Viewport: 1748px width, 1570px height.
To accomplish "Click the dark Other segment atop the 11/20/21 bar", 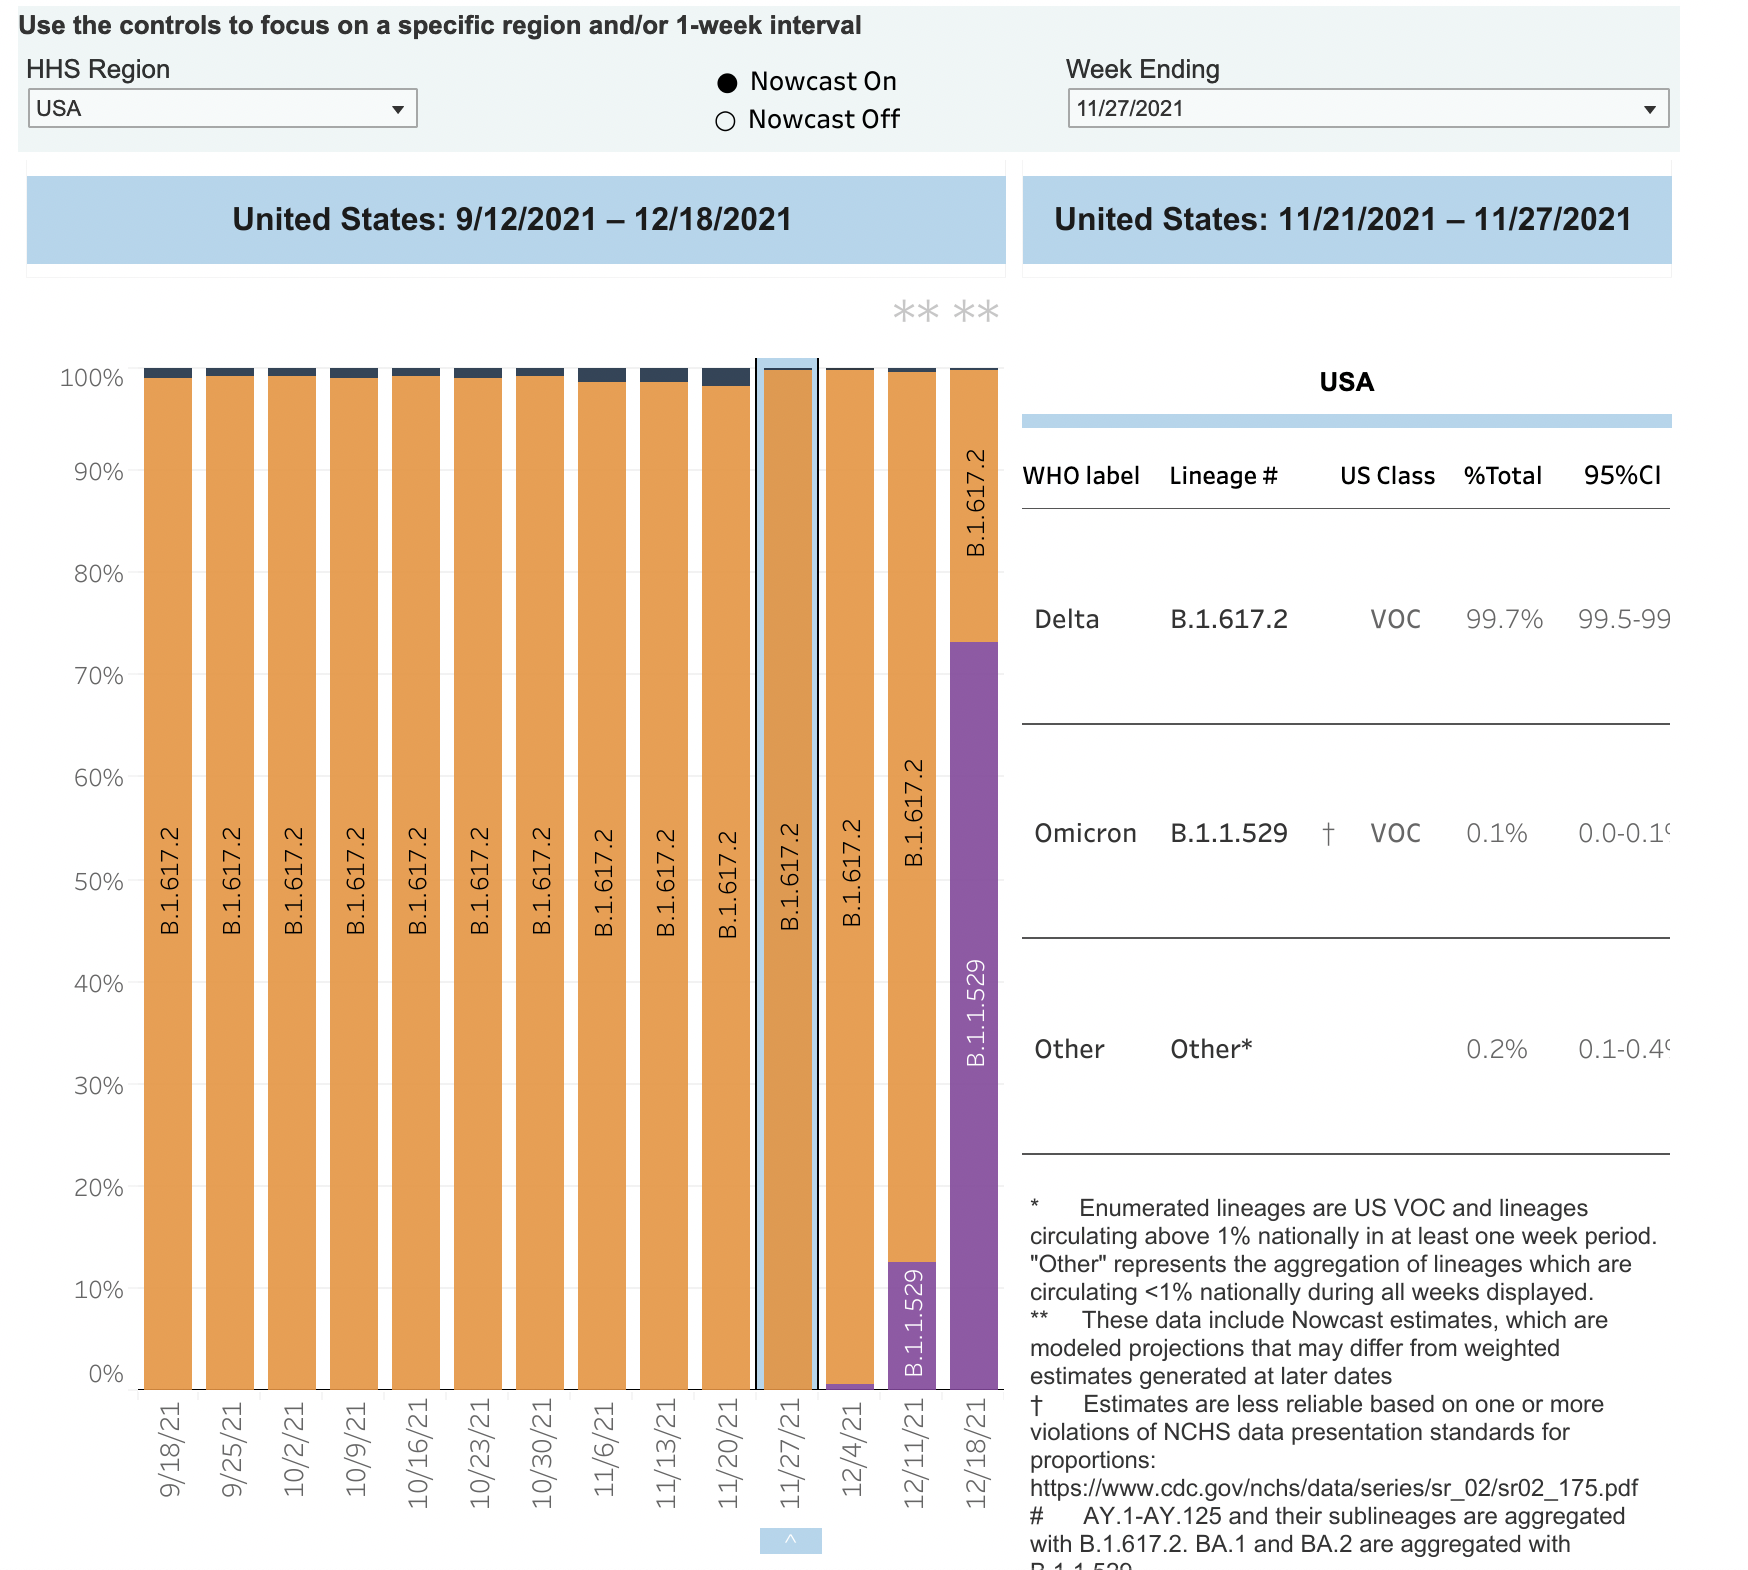I will [728, 377].
